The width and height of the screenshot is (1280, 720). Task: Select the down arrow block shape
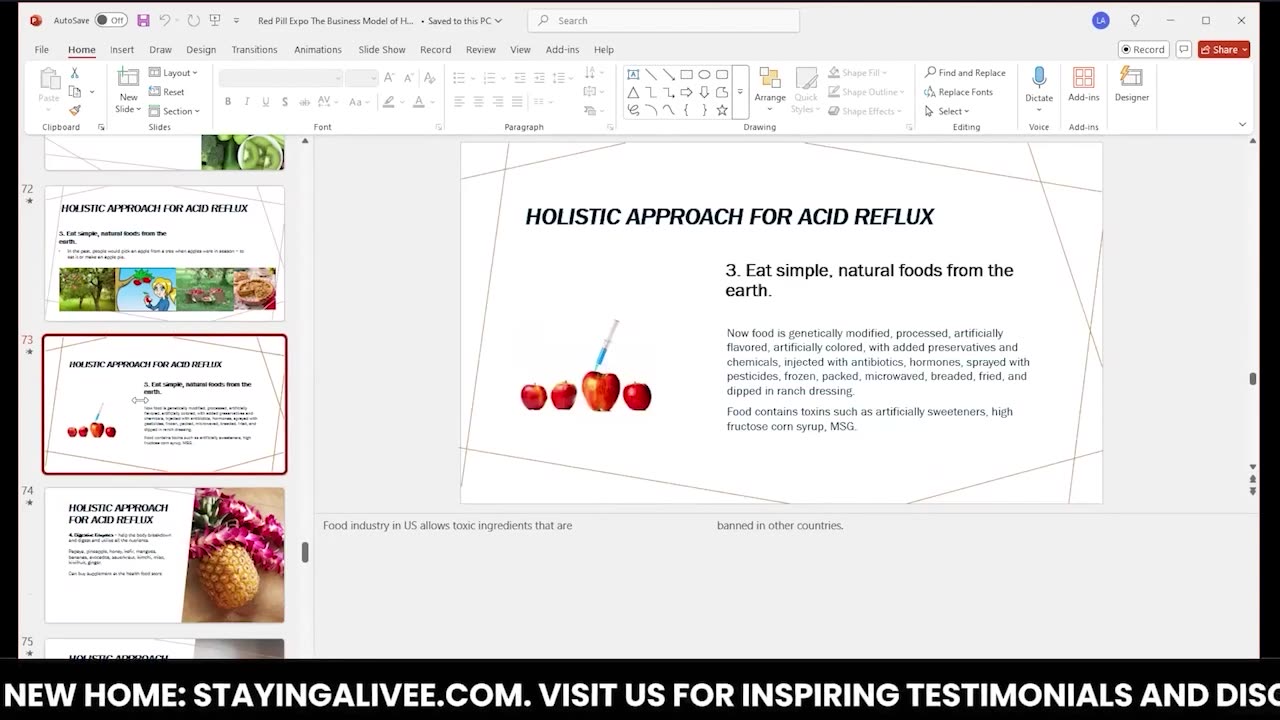(704, 92)
